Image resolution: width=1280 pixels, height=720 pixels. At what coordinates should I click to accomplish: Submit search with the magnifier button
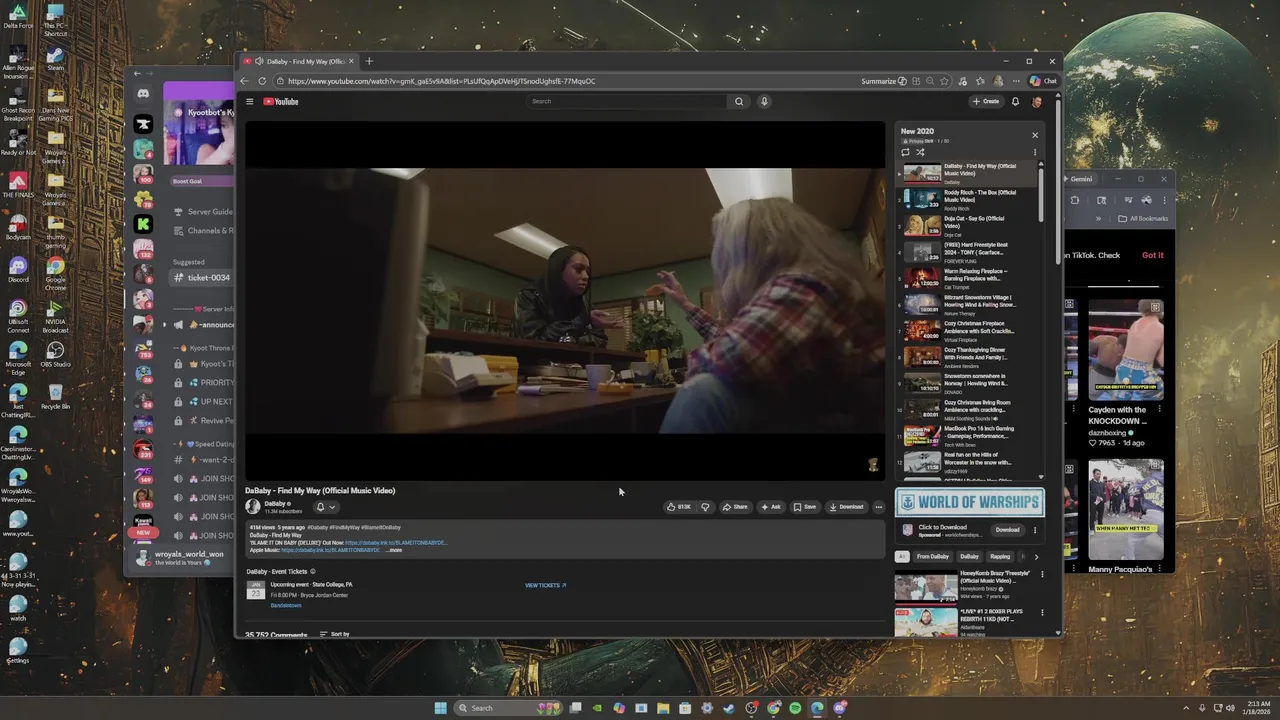pos(739,101)
